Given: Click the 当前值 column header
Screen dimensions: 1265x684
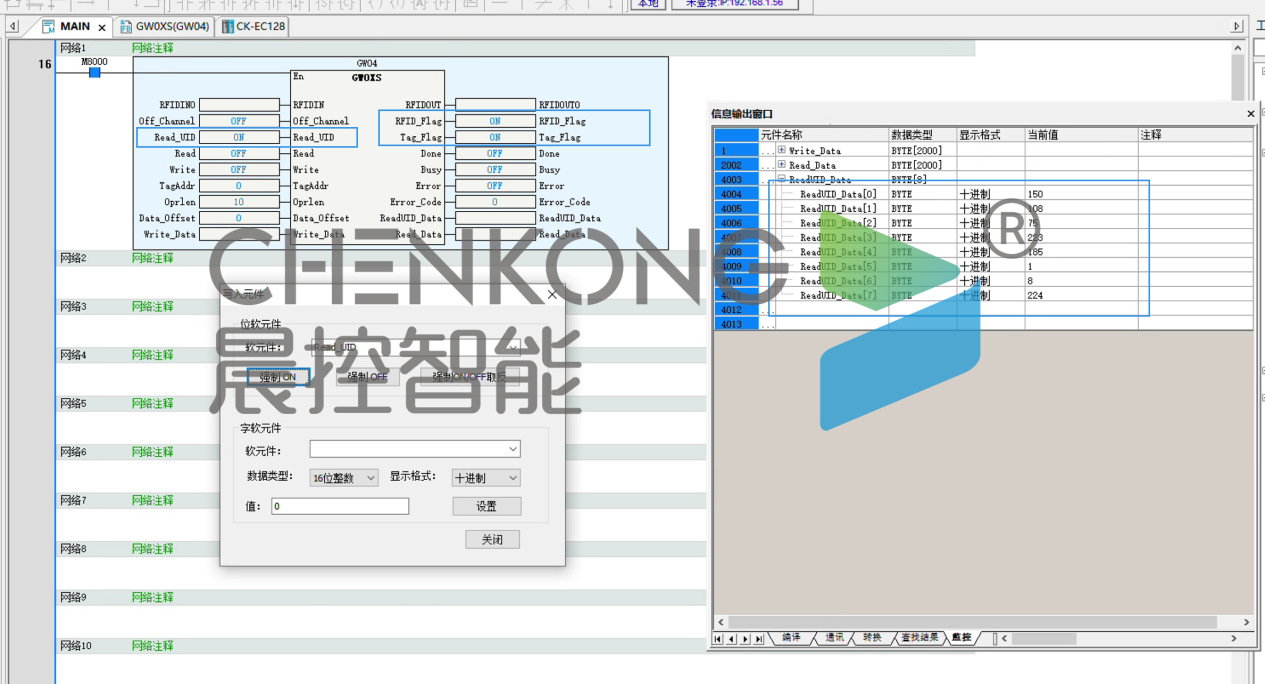Looking at the screenshot, I should pyautogui.click(x=1081, y=135).
